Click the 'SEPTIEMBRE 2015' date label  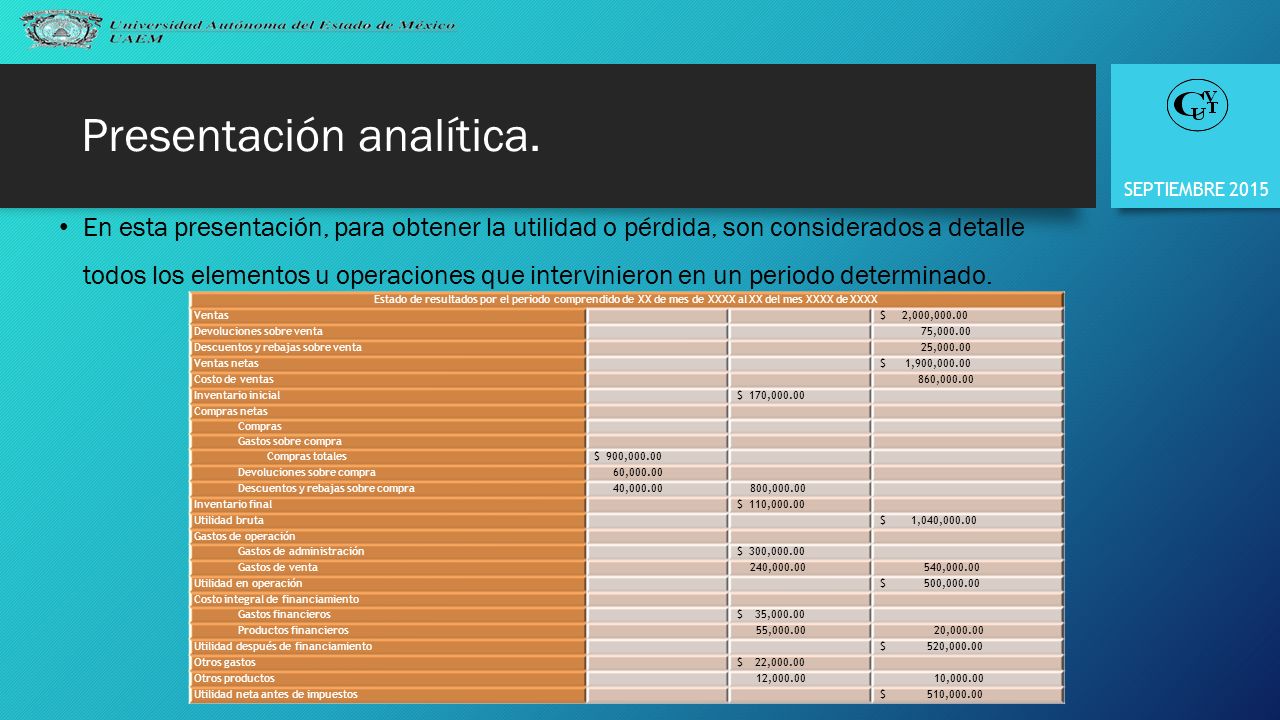(x=1196, y=189)
